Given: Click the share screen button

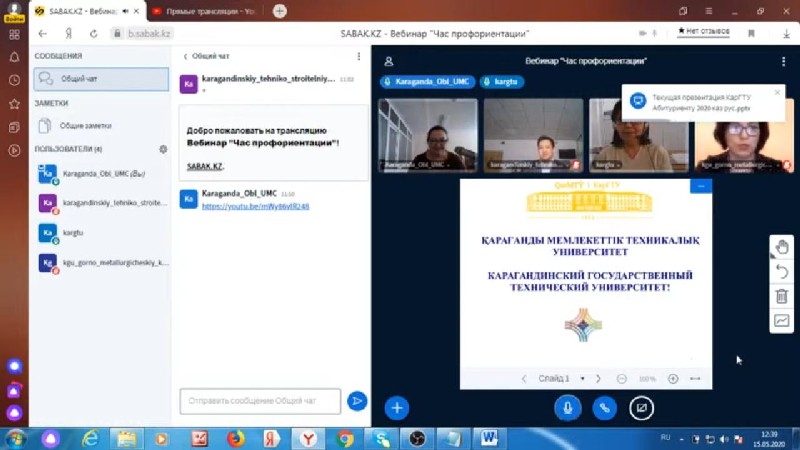Looking at the screenshot, I should tap(641, 408).
